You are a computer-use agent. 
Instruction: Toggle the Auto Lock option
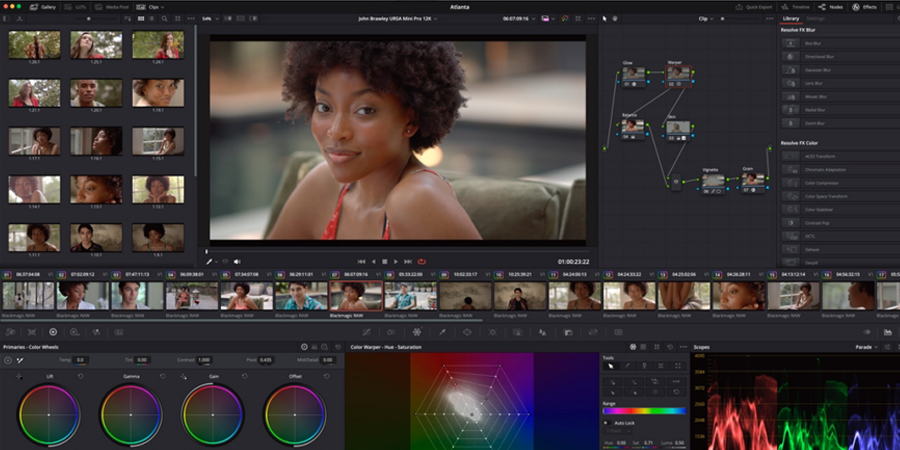(606, 423)
